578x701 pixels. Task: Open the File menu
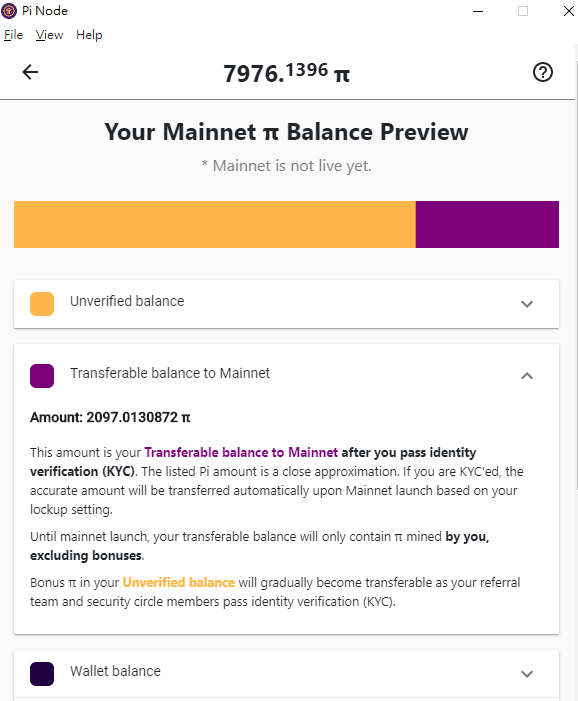pyautogui.click(x=13, y=35)
